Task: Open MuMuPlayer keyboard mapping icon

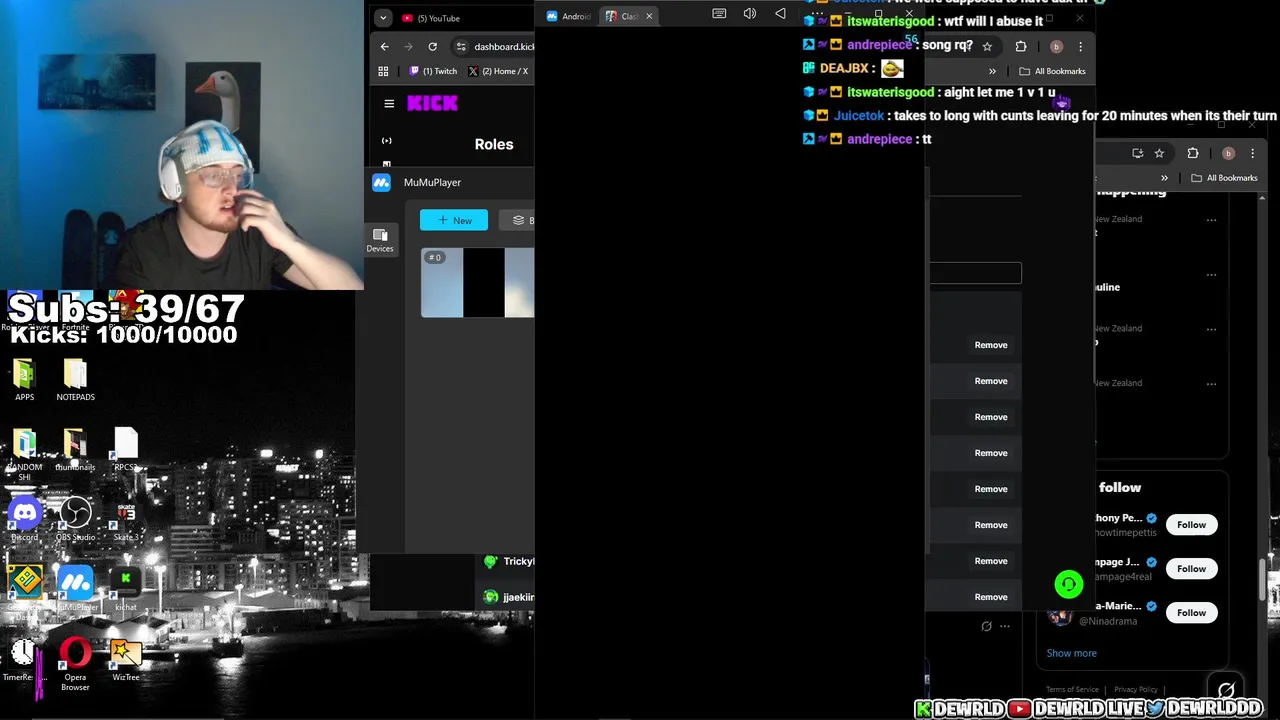Action: pos(719,13)
